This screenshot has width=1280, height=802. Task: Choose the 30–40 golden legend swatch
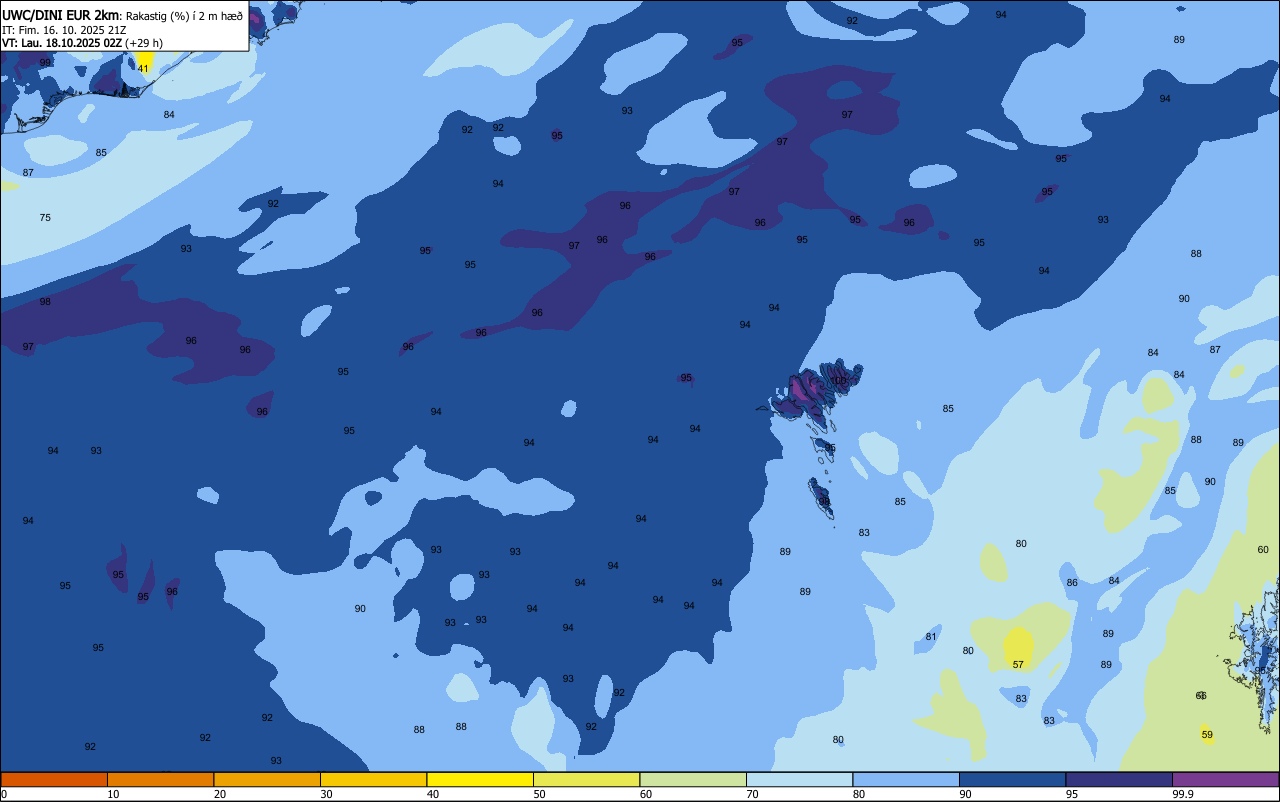[373, 779]
